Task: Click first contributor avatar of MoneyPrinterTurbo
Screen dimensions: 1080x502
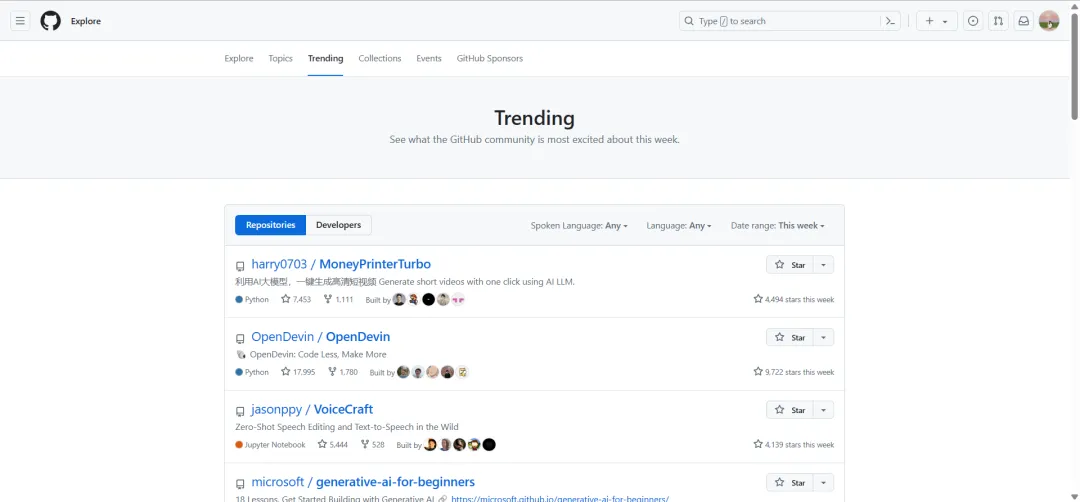Action: (399, 300)
